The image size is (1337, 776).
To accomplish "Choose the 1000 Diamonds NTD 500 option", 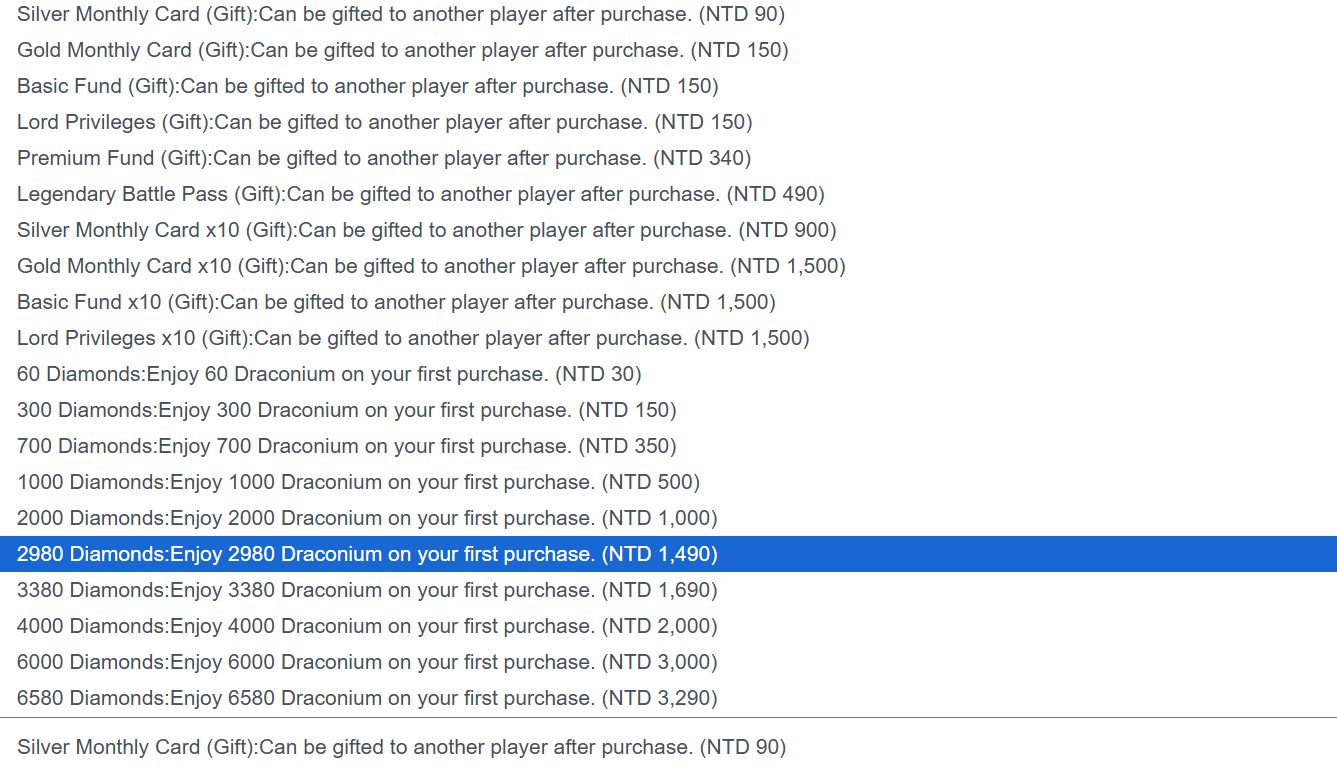I will pyautogui.click(x=358, y=482).
